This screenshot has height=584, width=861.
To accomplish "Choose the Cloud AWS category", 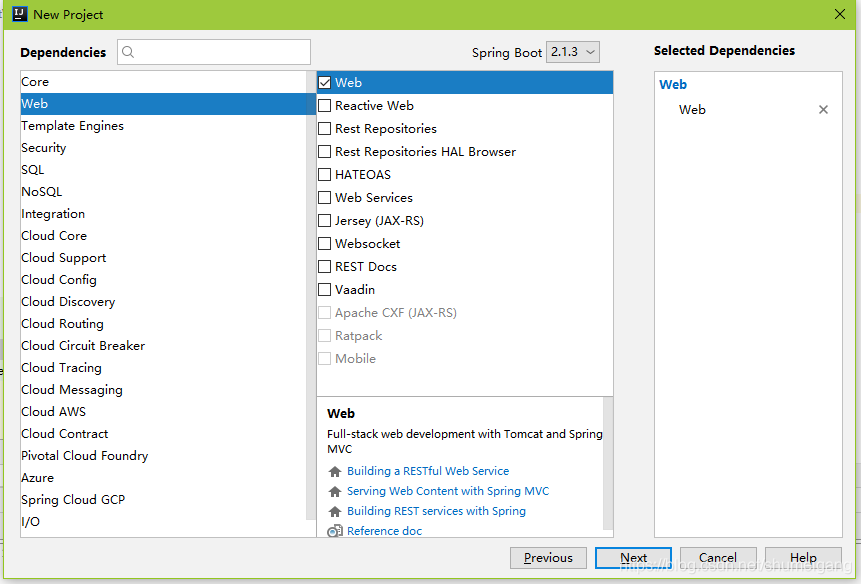I will [x=164, y=411].
